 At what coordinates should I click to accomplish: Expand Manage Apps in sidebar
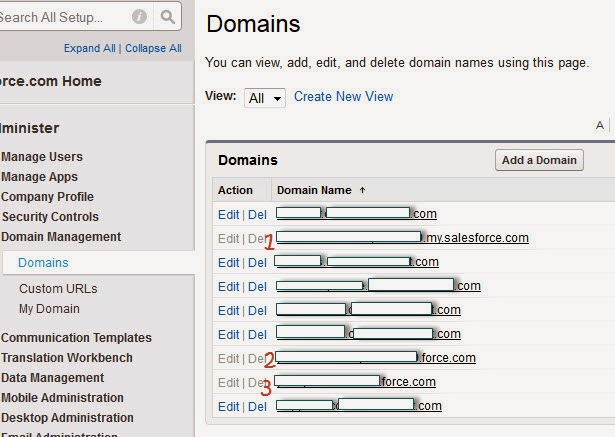pyautogui.click(x=40, y=177)
